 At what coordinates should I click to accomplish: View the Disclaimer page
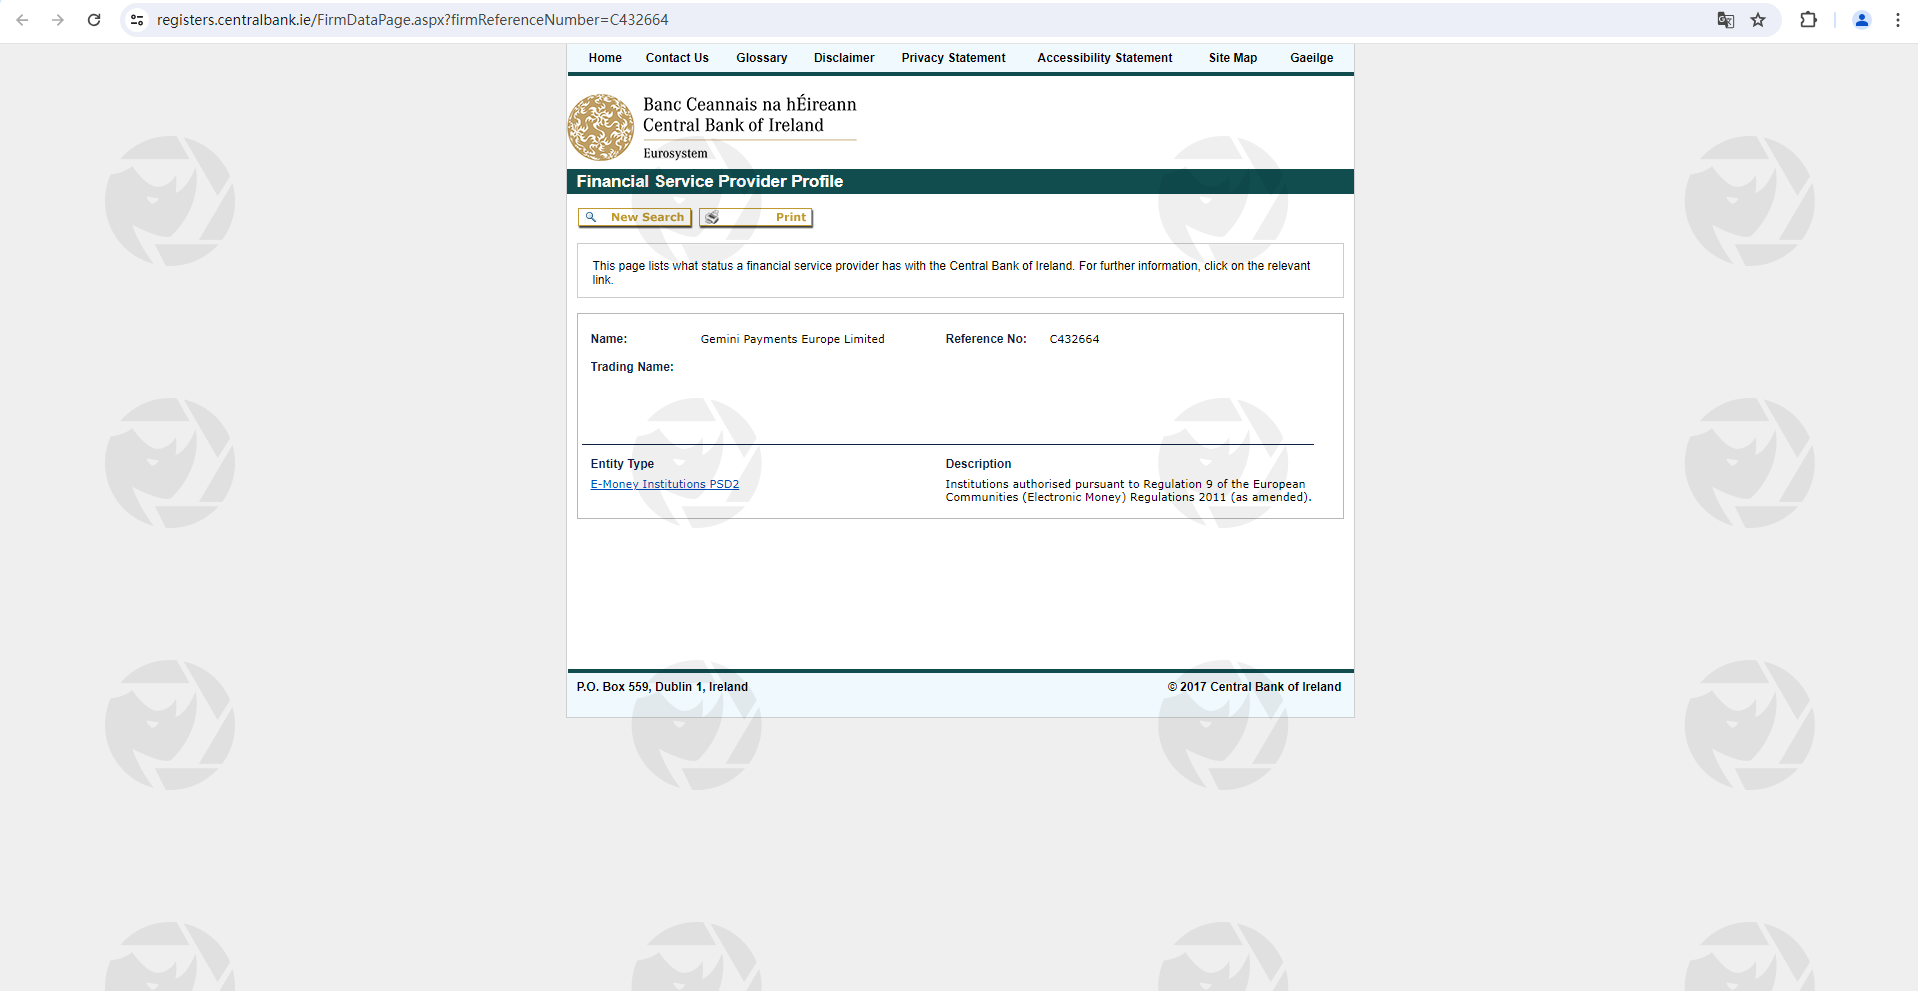(x=844, y=58)
